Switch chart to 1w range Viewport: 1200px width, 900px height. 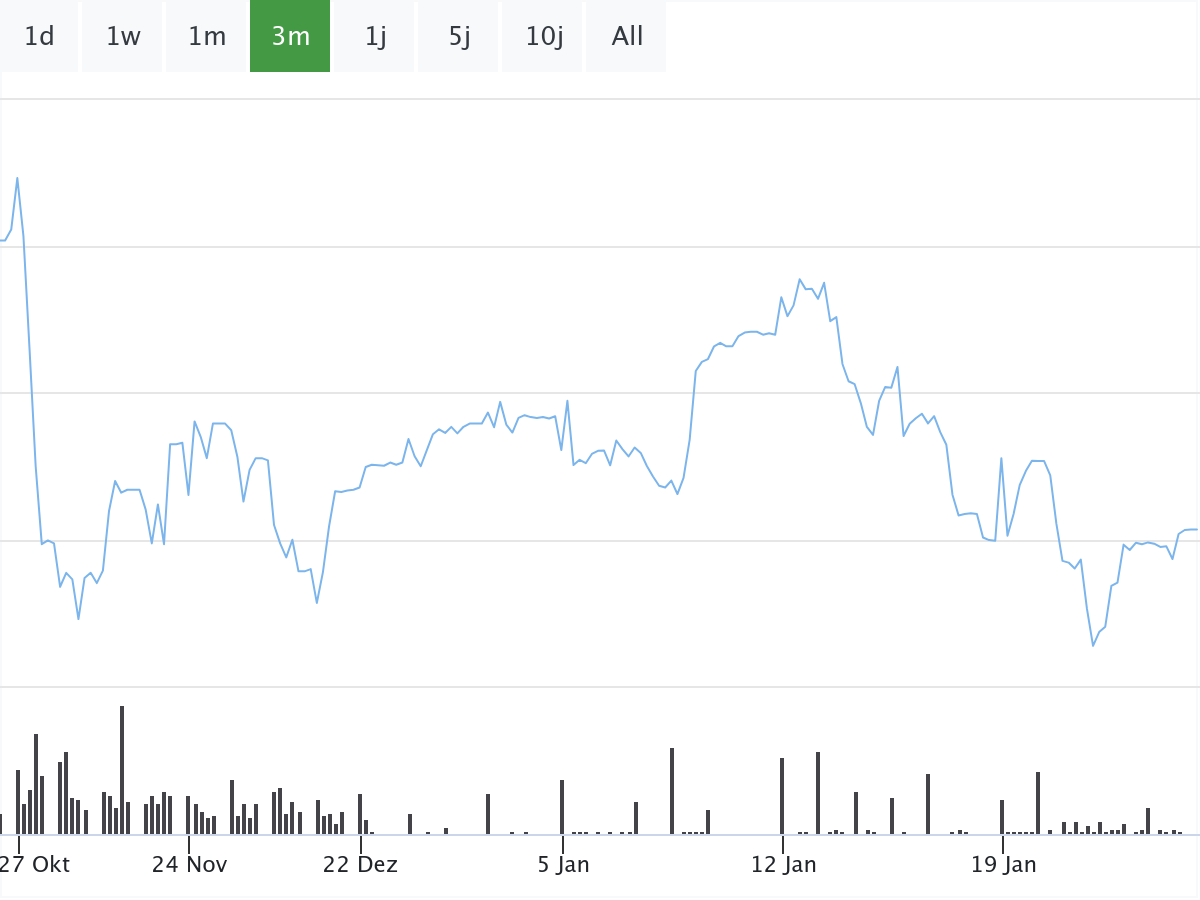tap(123, 37)
